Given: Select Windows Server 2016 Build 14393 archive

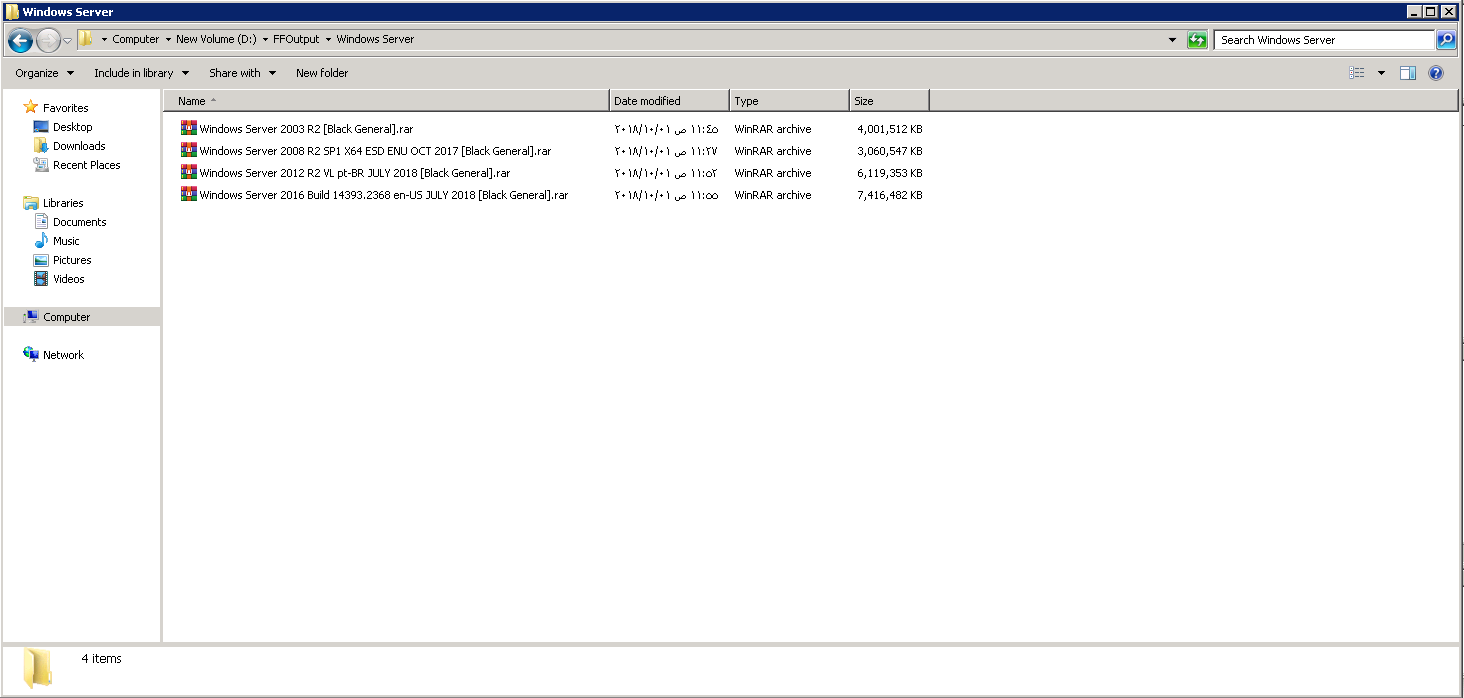Looking at the screenshot, I should (383, 195).
